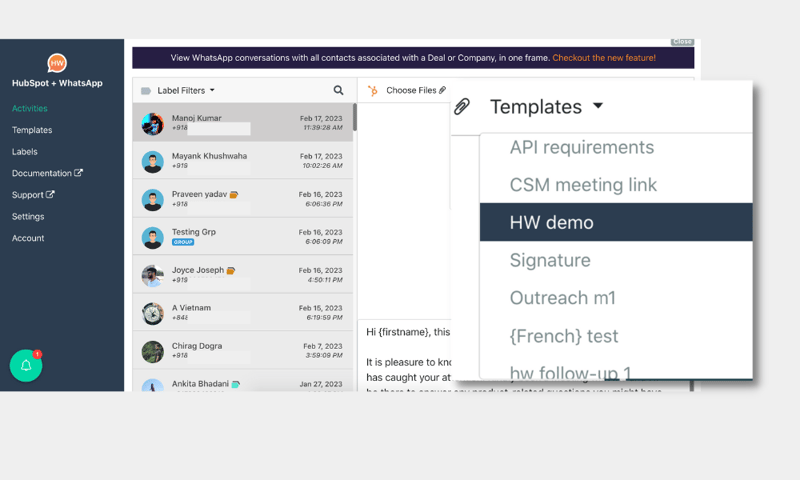This screenshot has height=480, width=800.
Task: Click Manoj Kumar's avatar
Action: click(x=153, y=124)
